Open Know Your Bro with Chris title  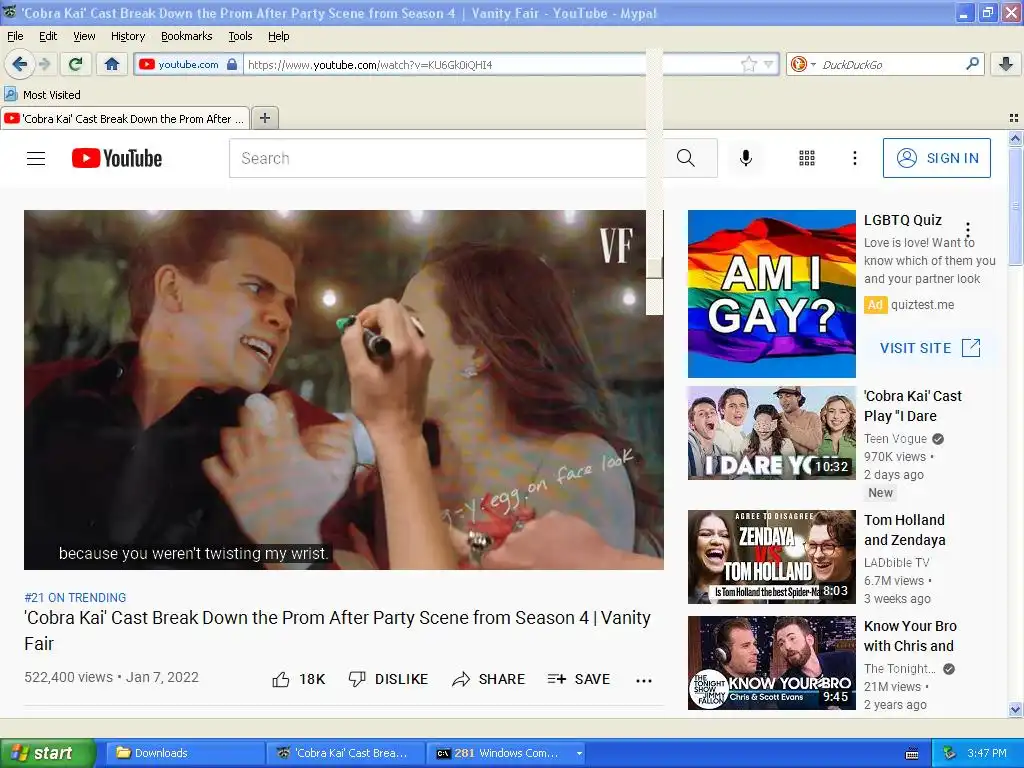(x=910, y=636)
